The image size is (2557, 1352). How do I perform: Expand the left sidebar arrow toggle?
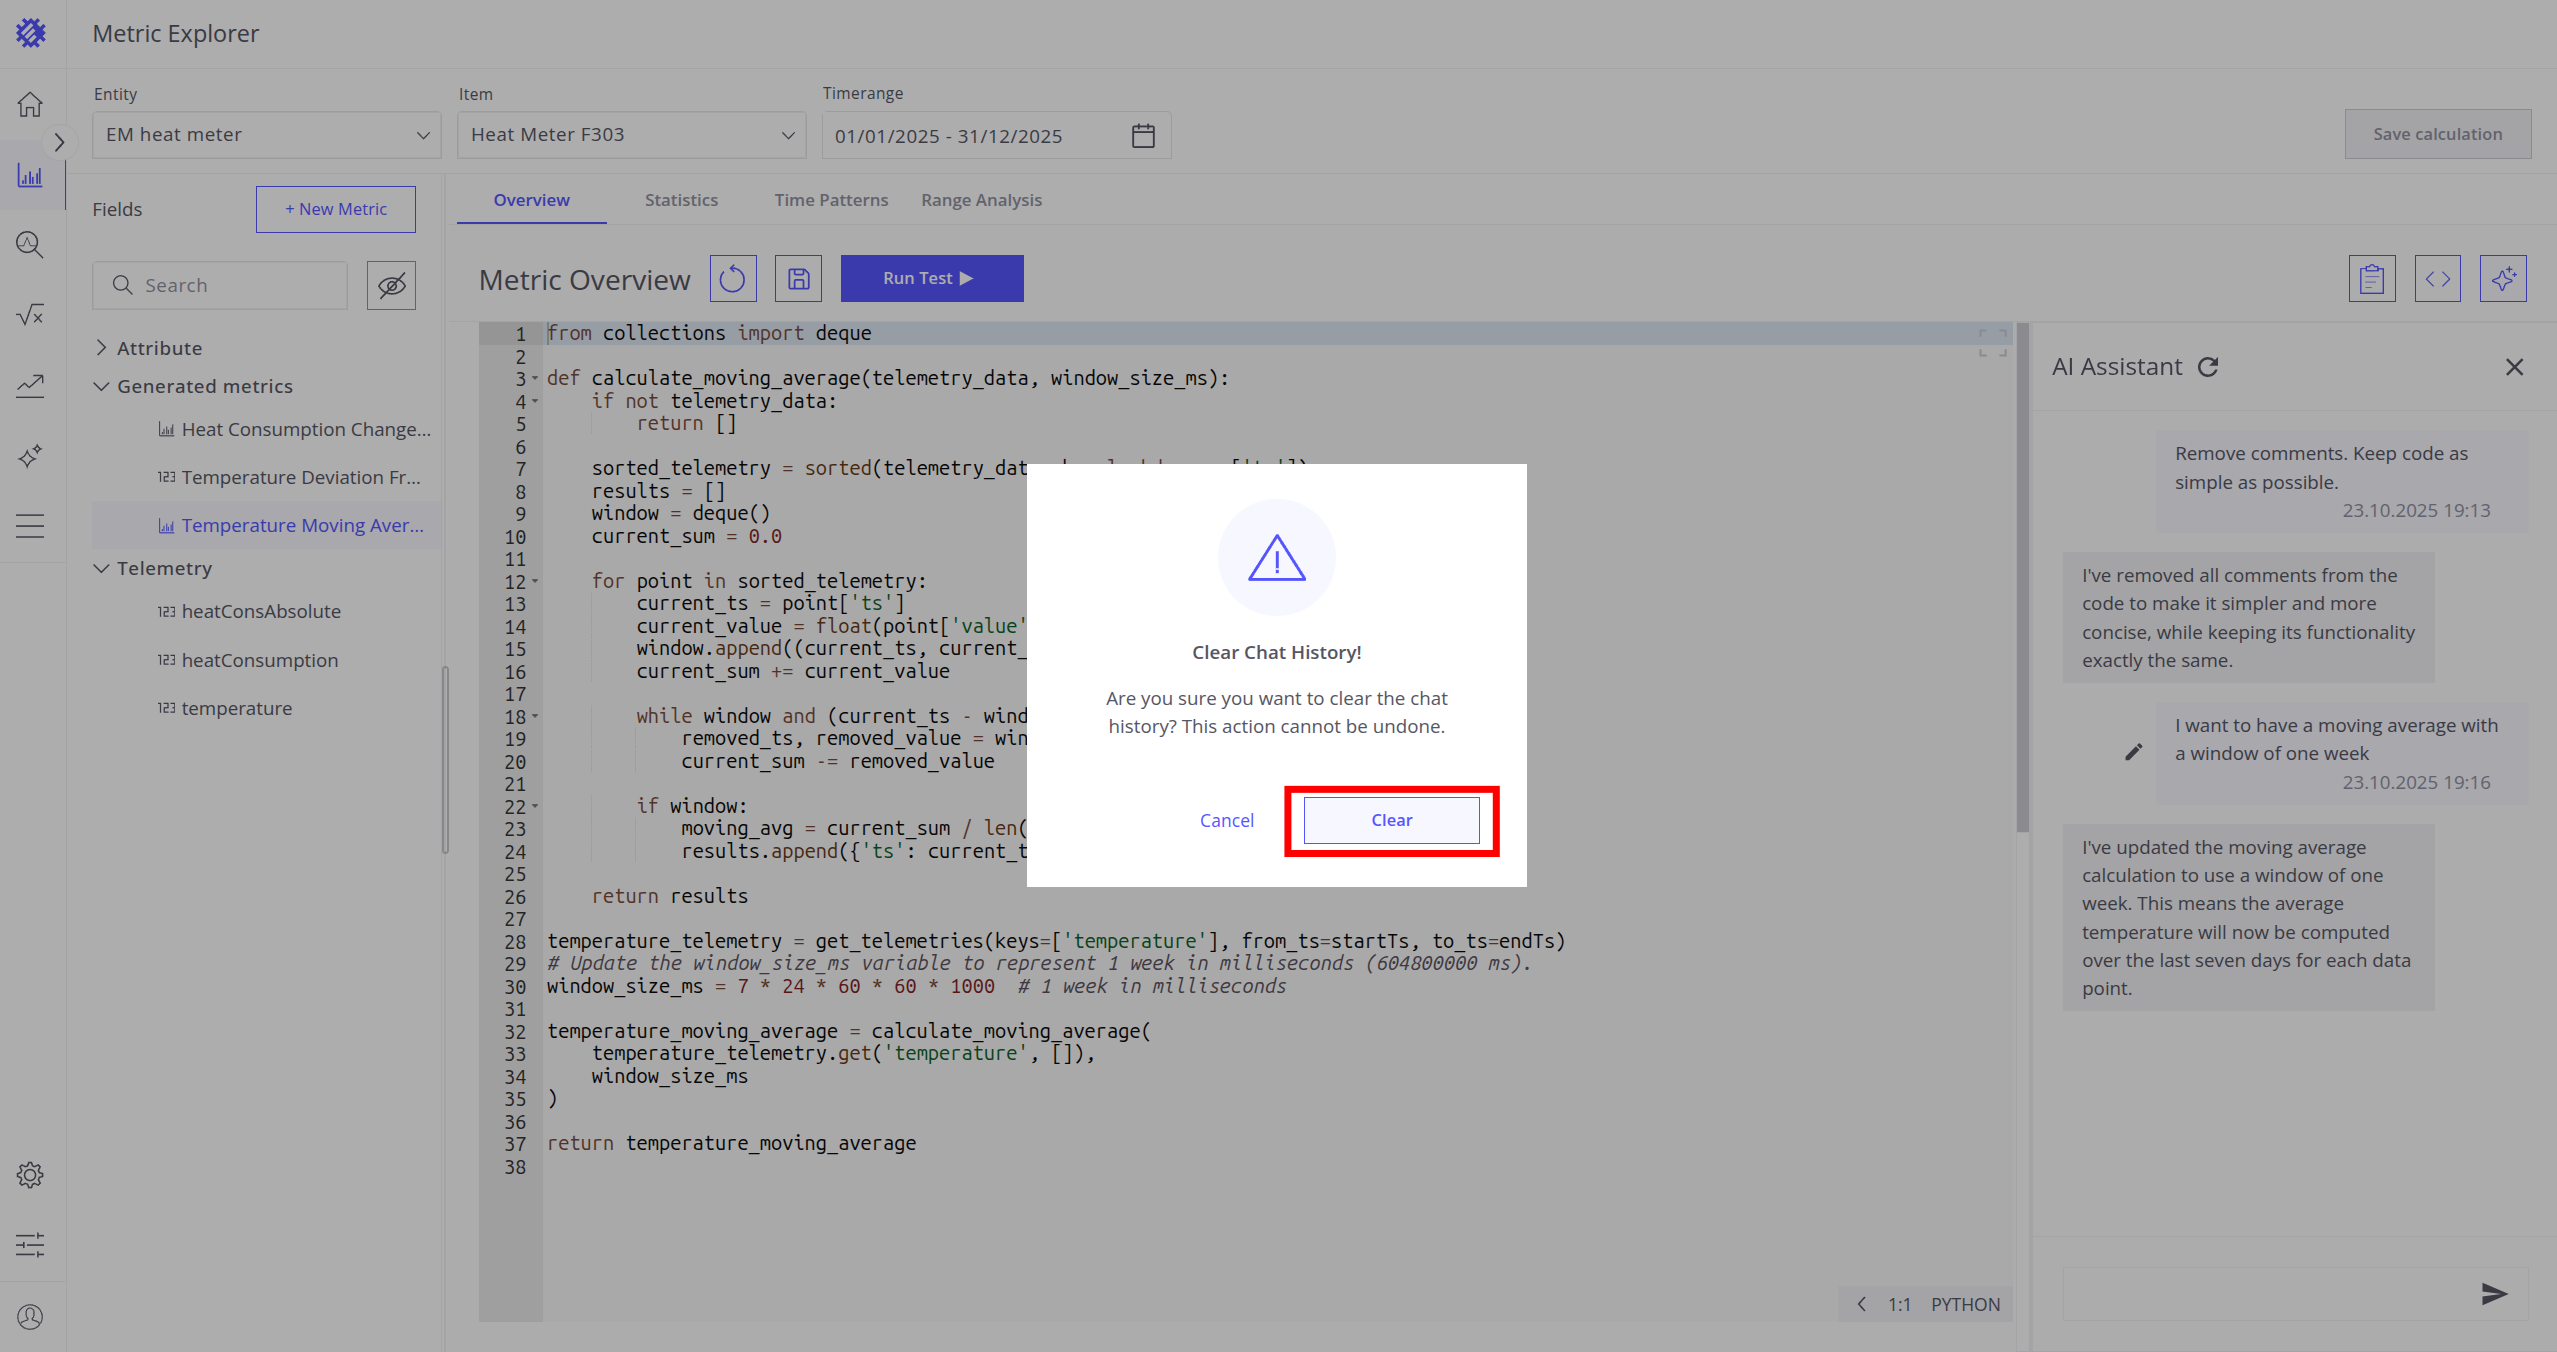(59, 142)
